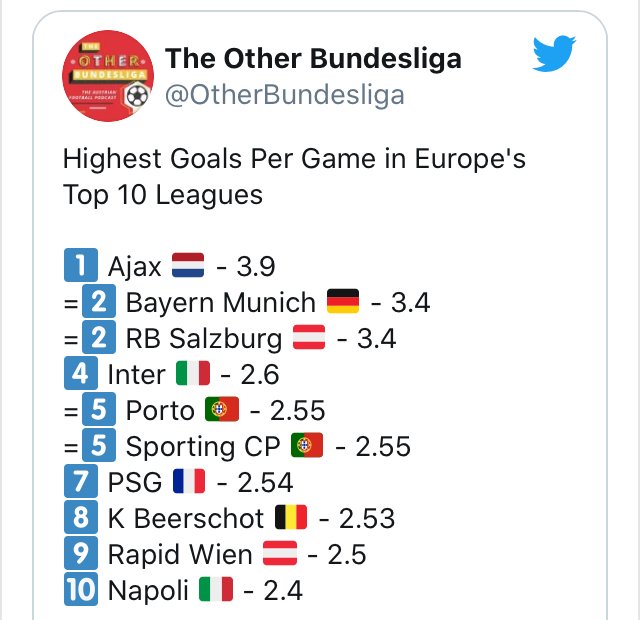The height and width of the screenshot is (620, 640).
Task: Click the Austrian flag beside Rapid Wien
Action: pos(279,555)
